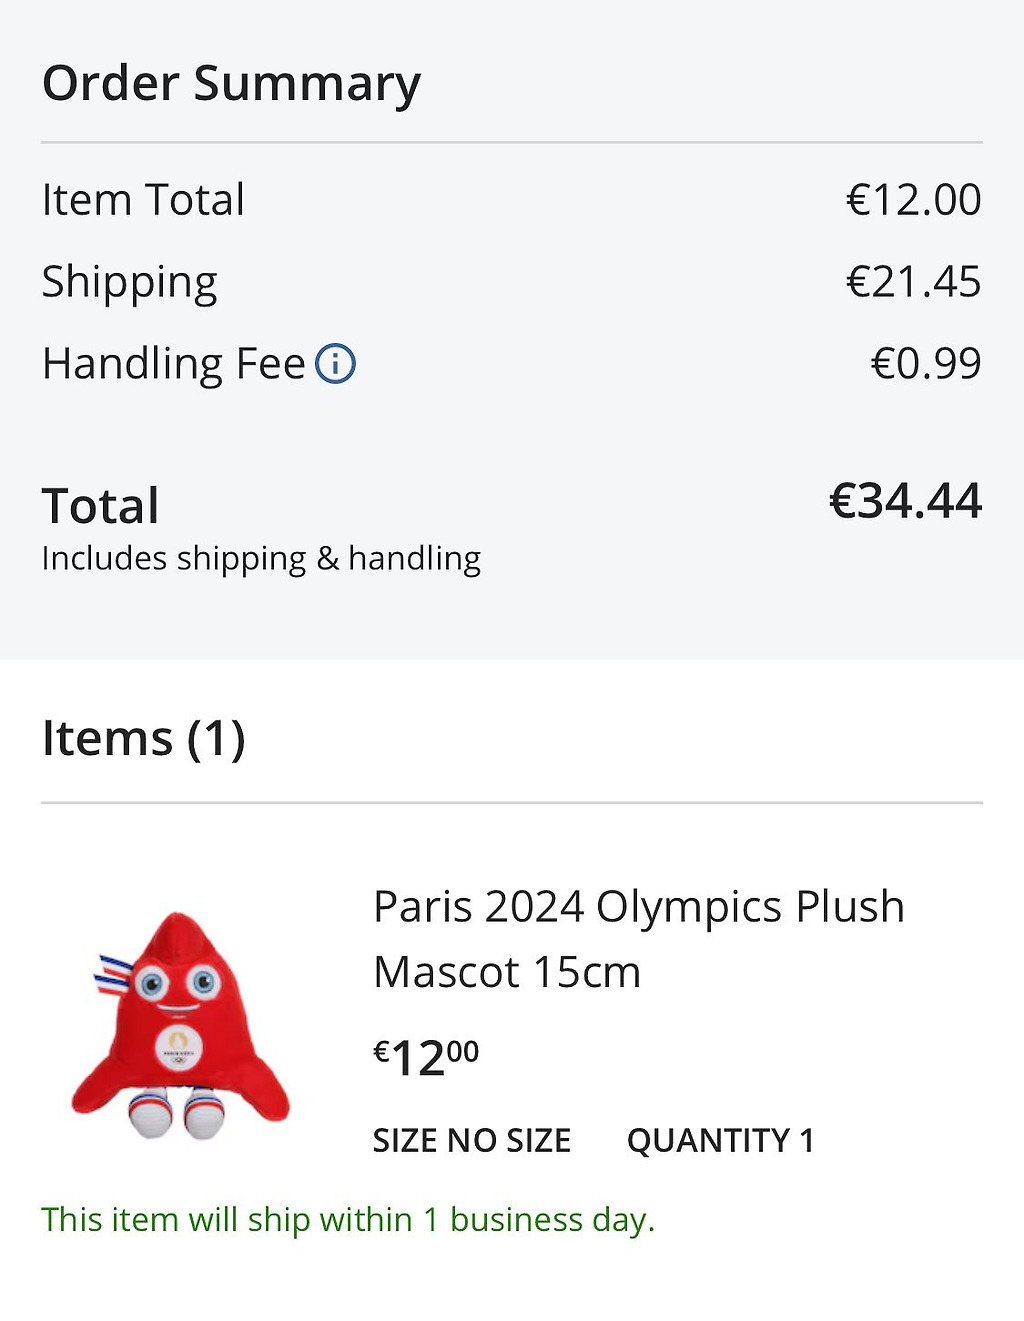Viewport: 1024px width, 1321px height.
Task: Open the Paris 2024 mascot product image
Action: click(x=180, y=1025)
